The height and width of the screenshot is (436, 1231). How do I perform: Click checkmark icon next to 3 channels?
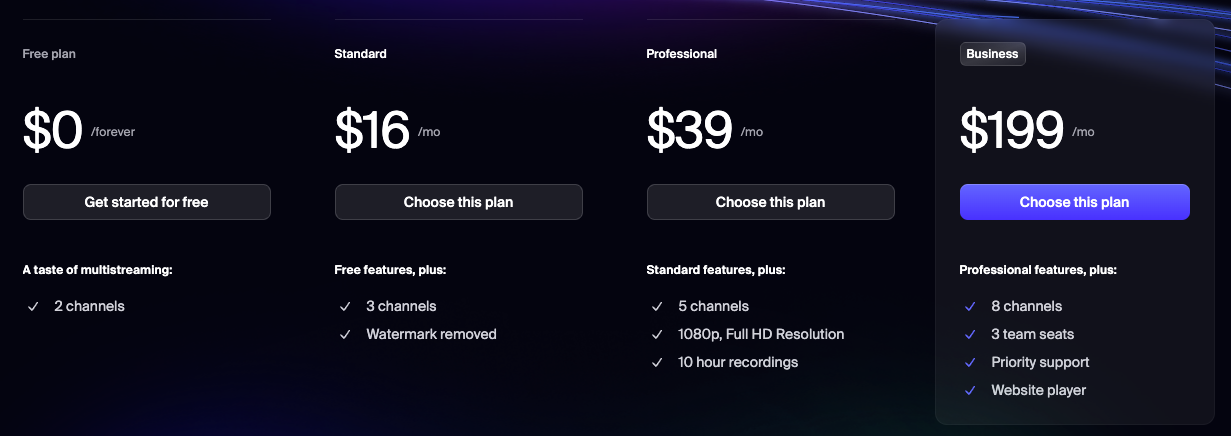(x=345, y=306)
